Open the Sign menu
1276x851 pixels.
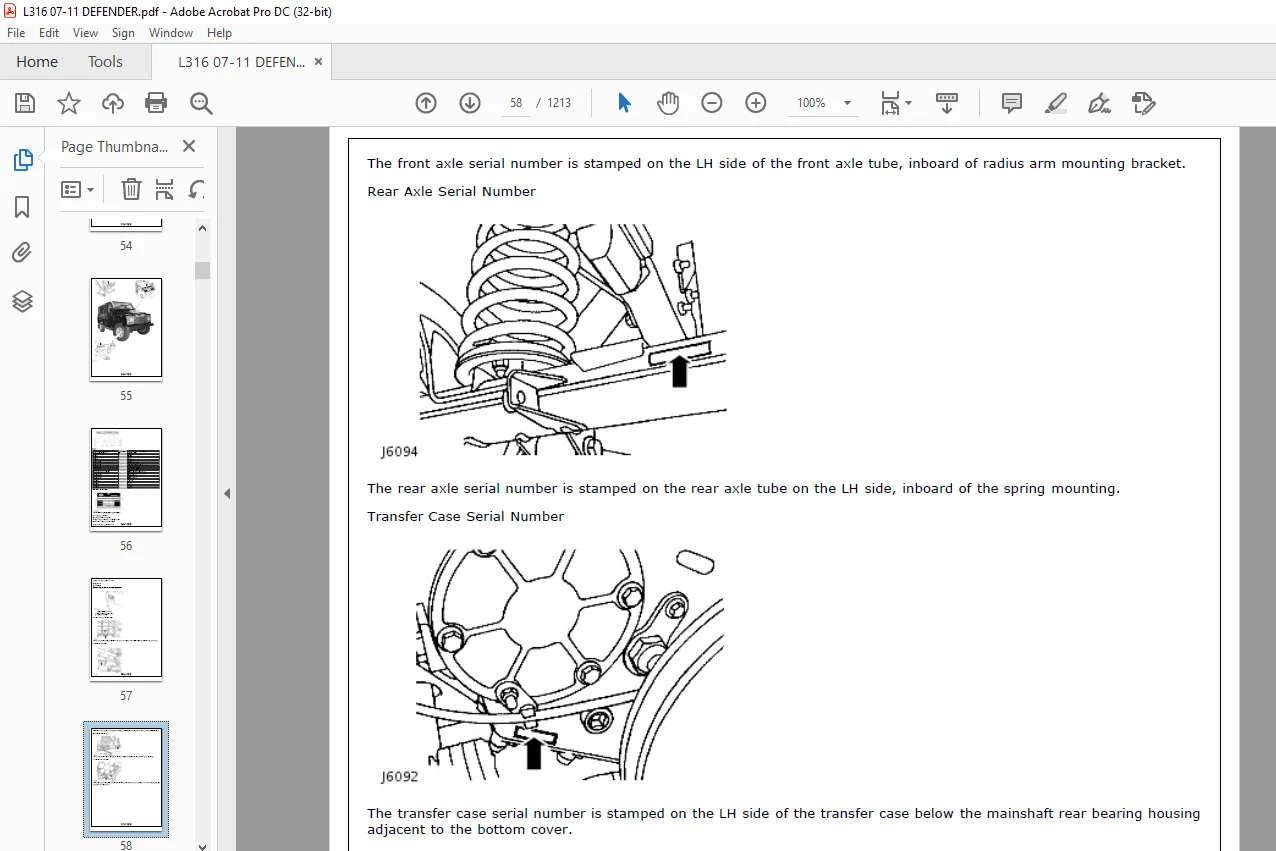pyautogui.click(x=123, y=33)
